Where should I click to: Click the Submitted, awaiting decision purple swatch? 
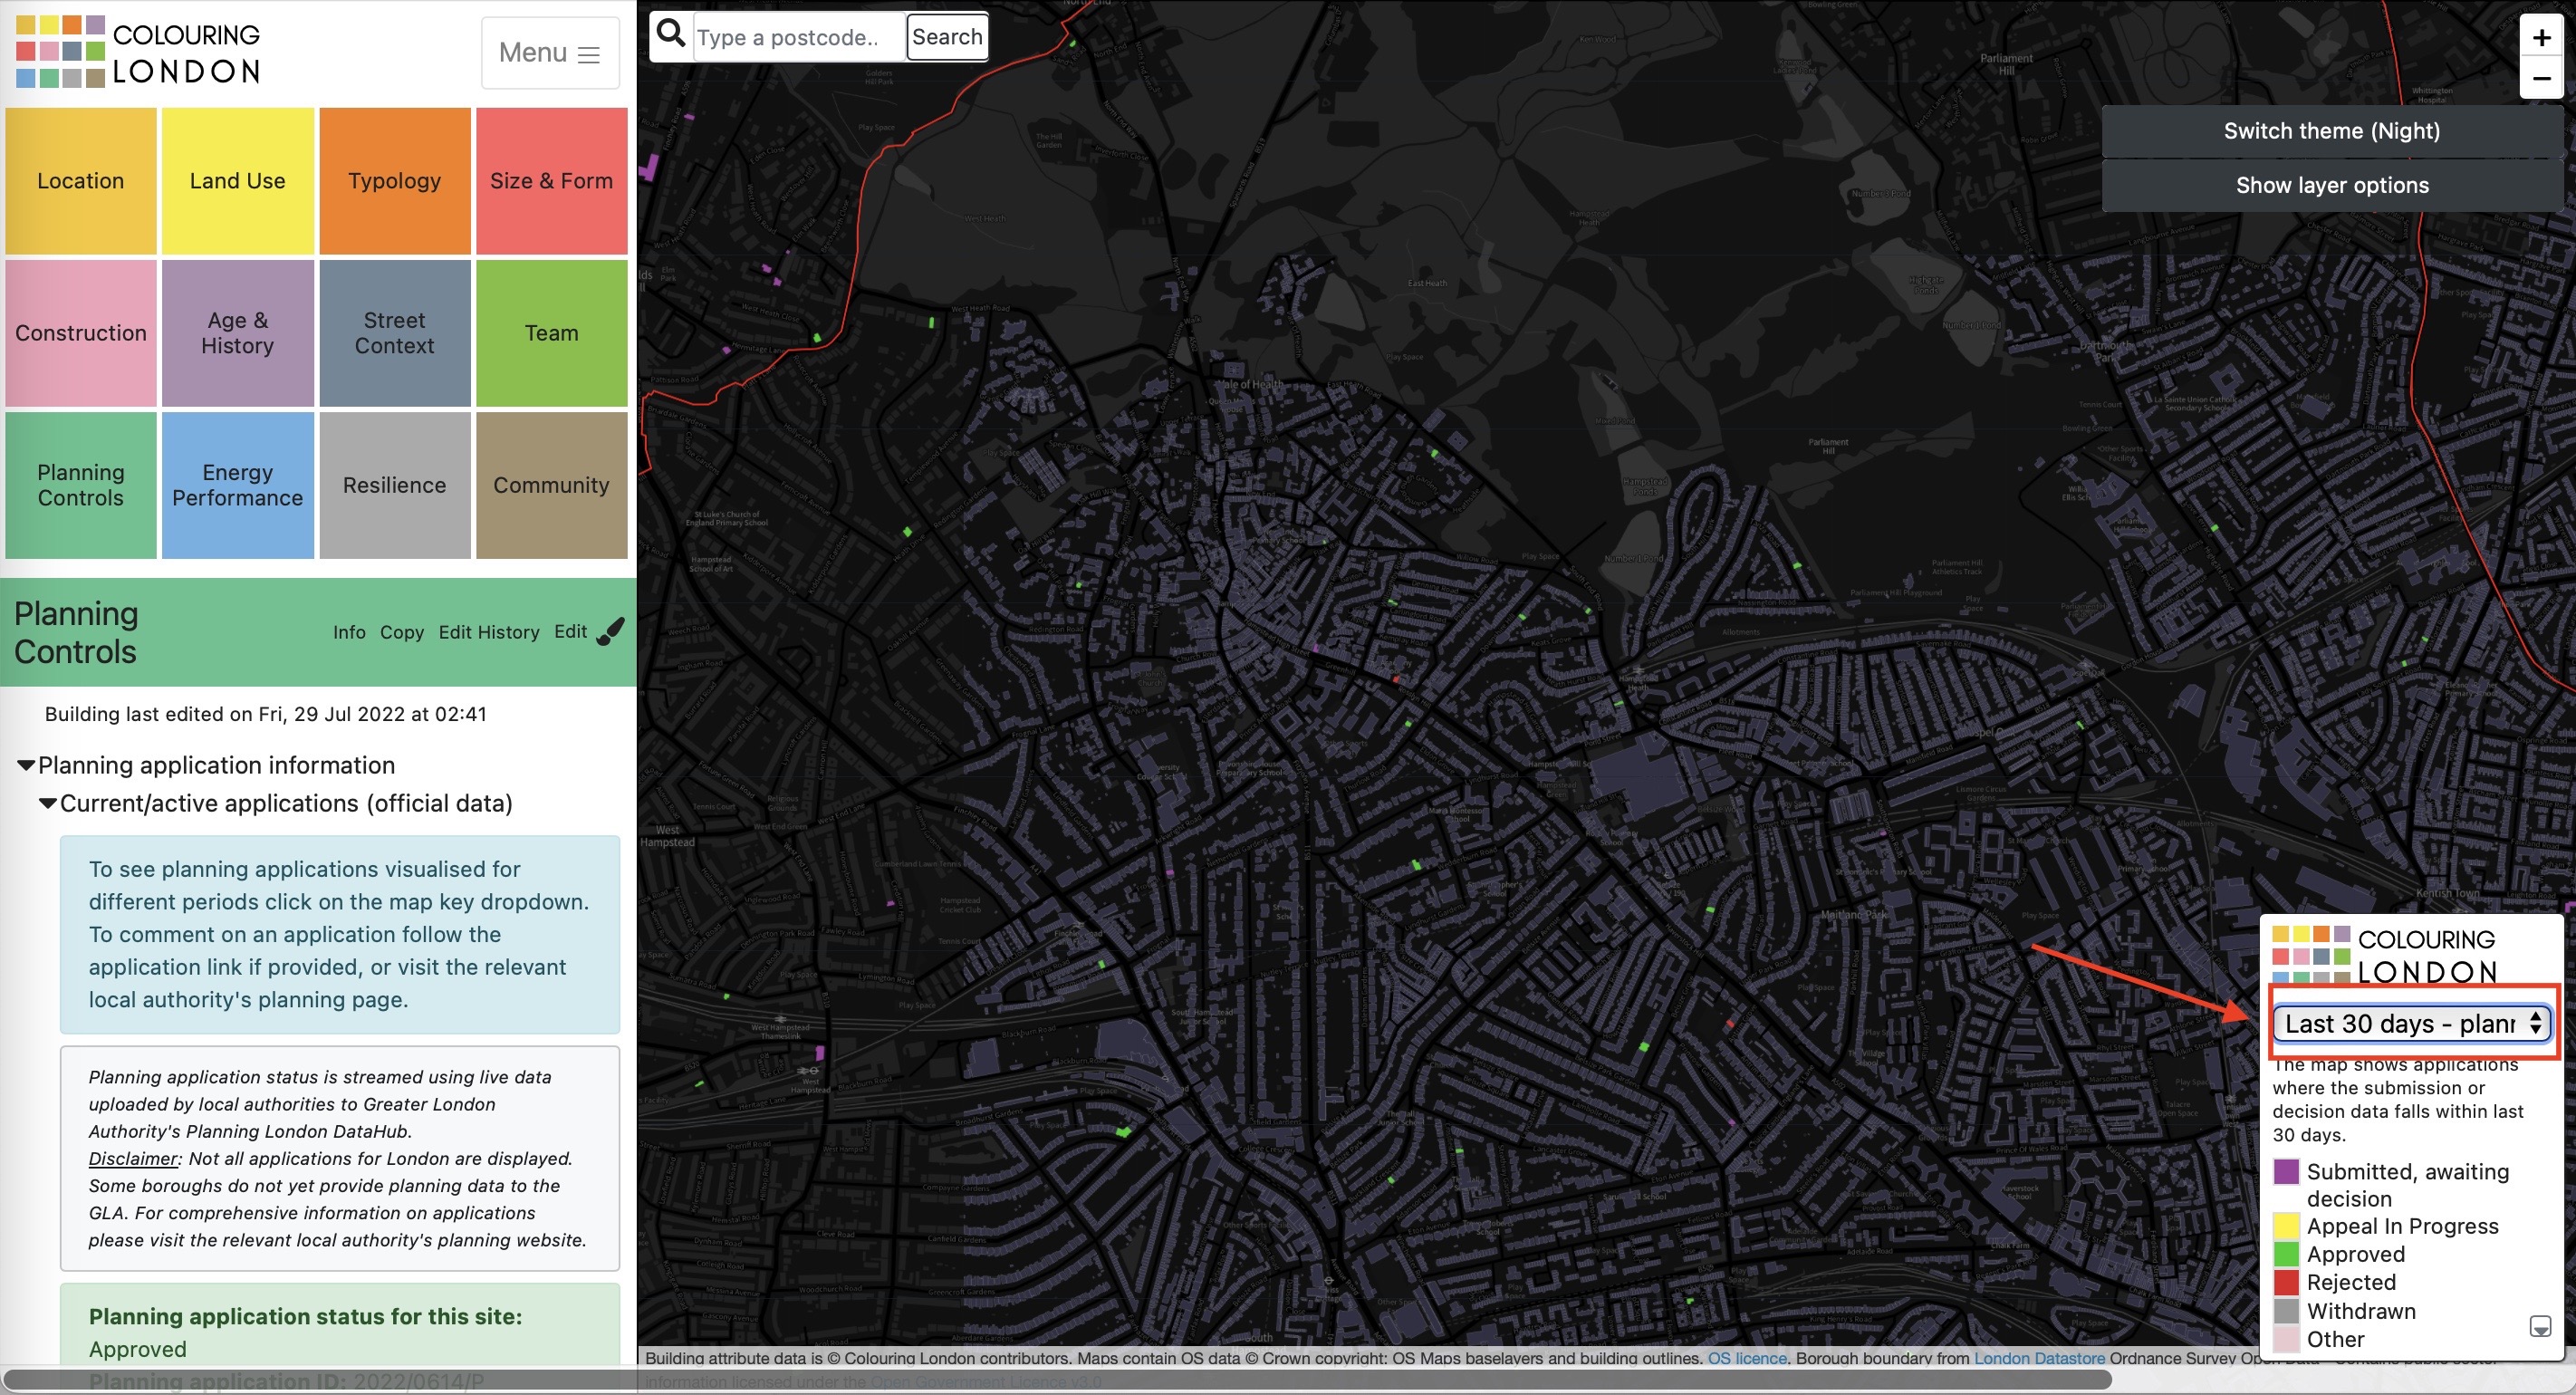tap(2286, 1171)
